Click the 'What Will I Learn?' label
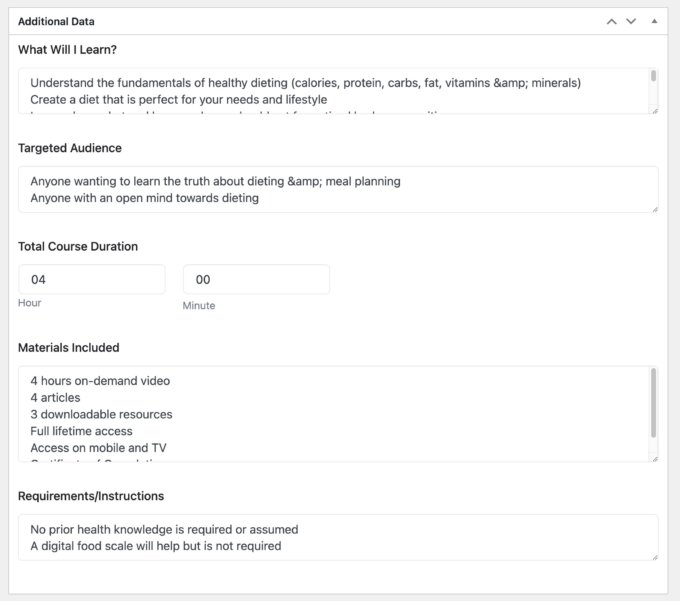The image size is (680, 601). tap(67, 49)
